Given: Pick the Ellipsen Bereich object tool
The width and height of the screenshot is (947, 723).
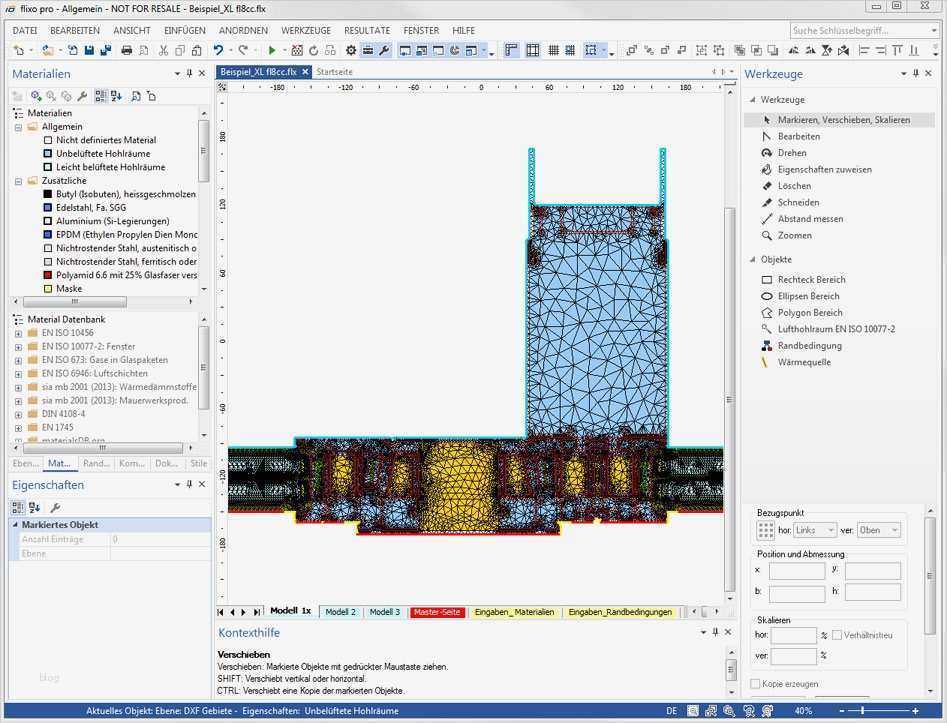Looking at the screenshot, I should pyautogui.click(x=811, y=296).
